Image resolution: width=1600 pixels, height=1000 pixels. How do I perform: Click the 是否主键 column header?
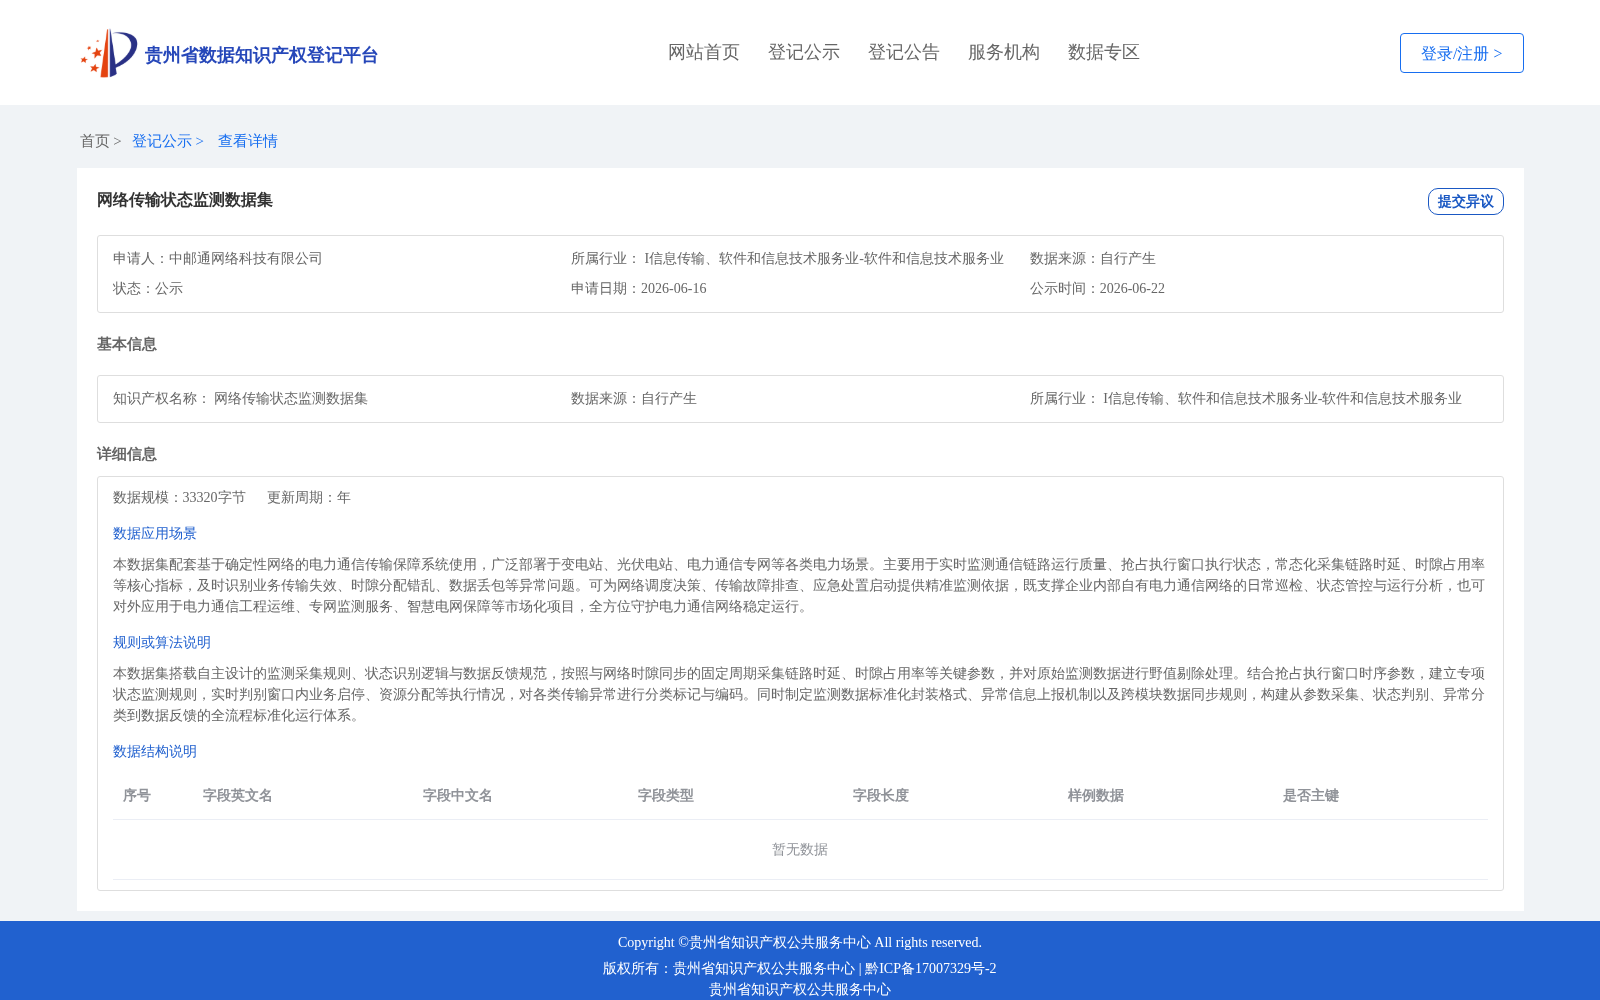[1311, 795]
